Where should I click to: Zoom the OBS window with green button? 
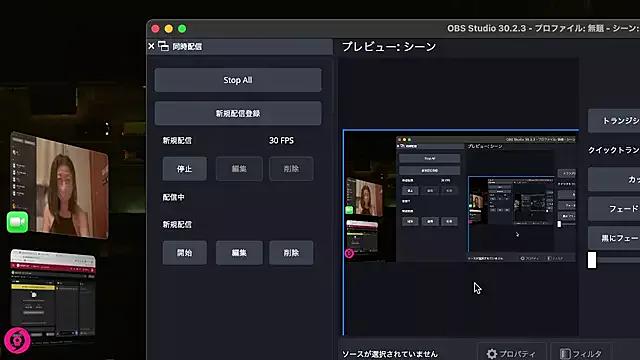[x=182, y=29]
